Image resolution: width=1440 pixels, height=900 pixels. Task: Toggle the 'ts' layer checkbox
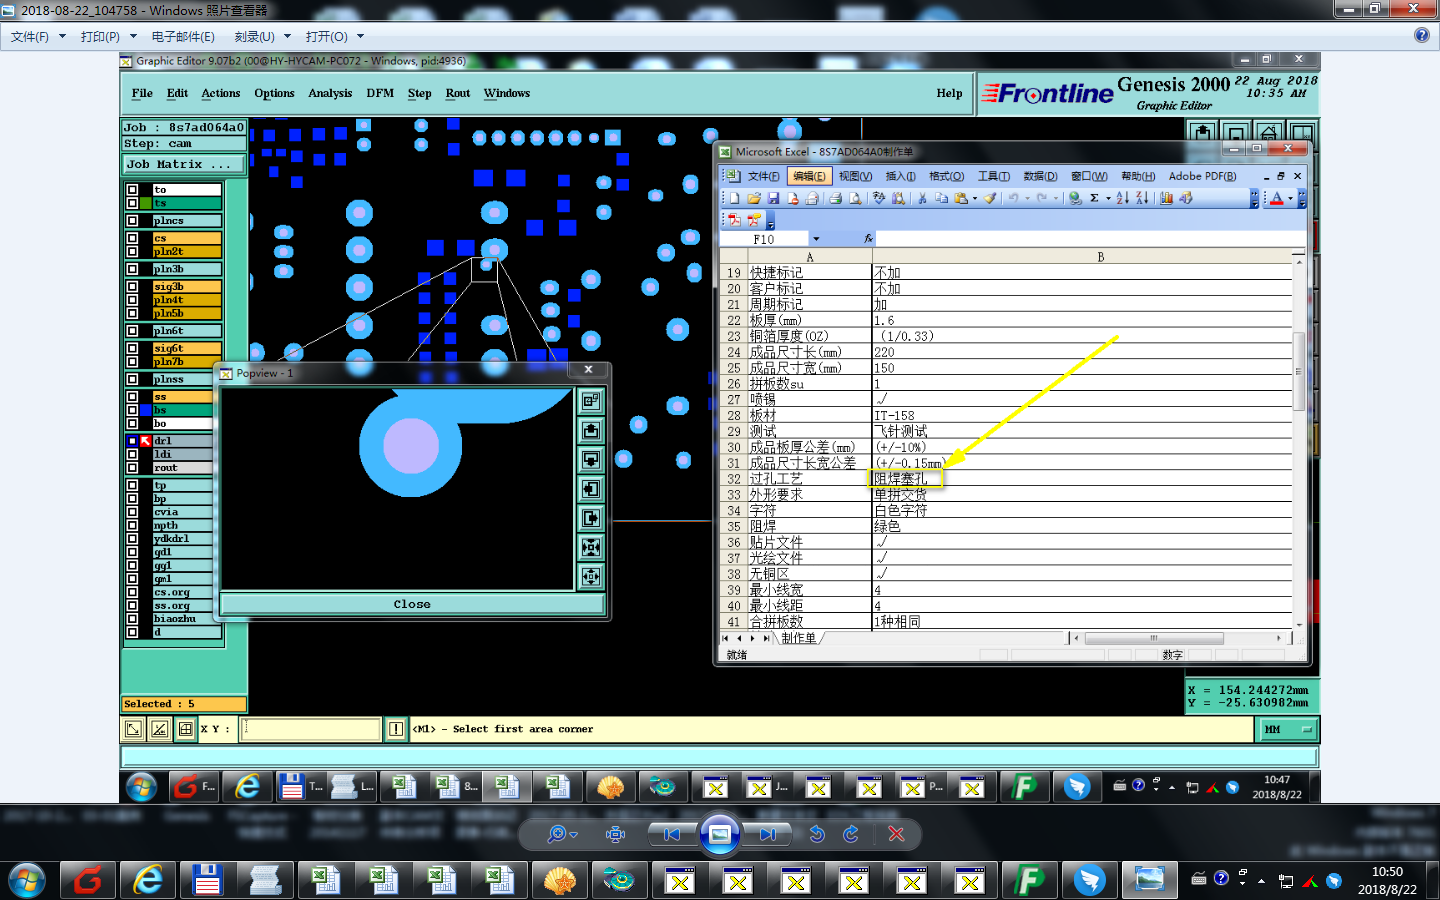tap(132, 203)
